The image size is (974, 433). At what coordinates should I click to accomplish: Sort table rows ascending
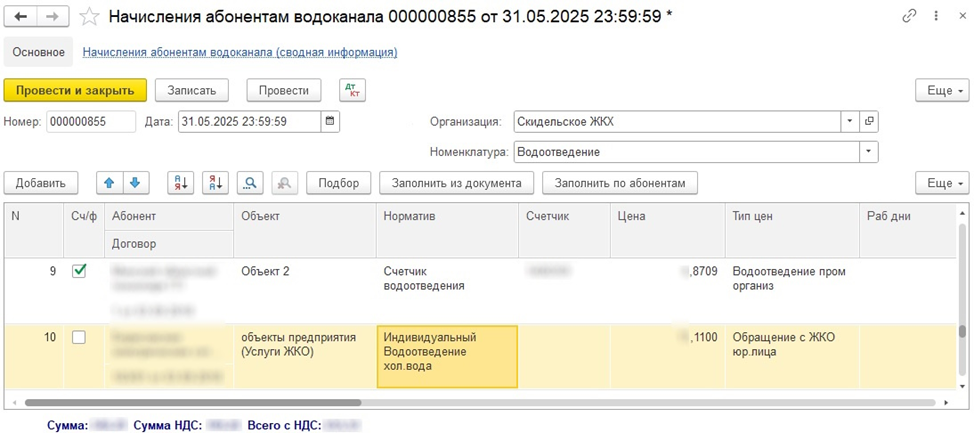tap(182, 183)
